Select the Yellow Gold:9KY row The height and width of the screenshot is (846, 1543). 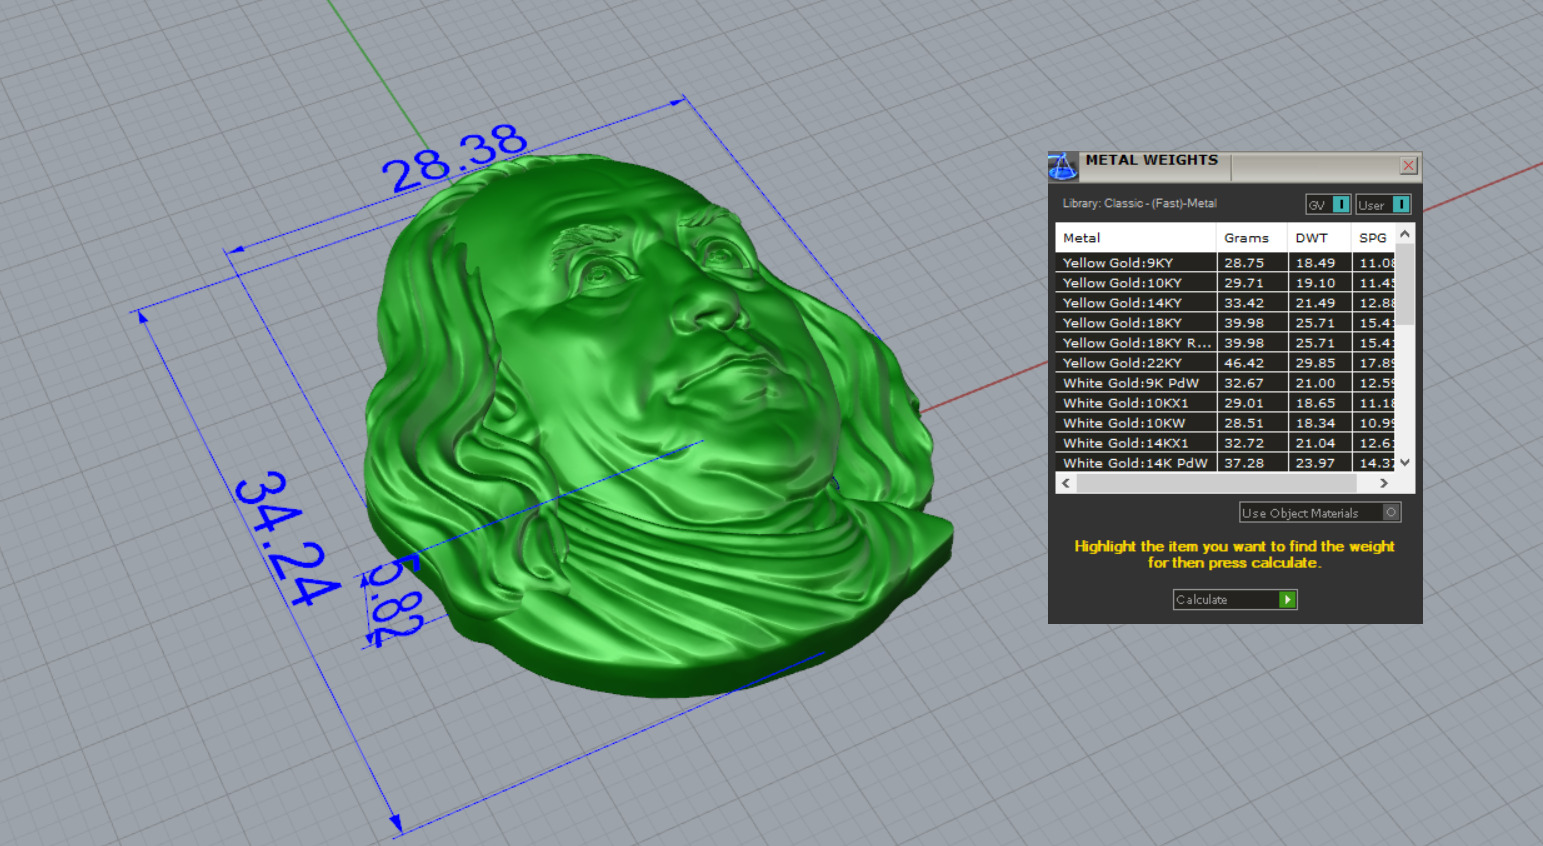(x=1225, y=263)
